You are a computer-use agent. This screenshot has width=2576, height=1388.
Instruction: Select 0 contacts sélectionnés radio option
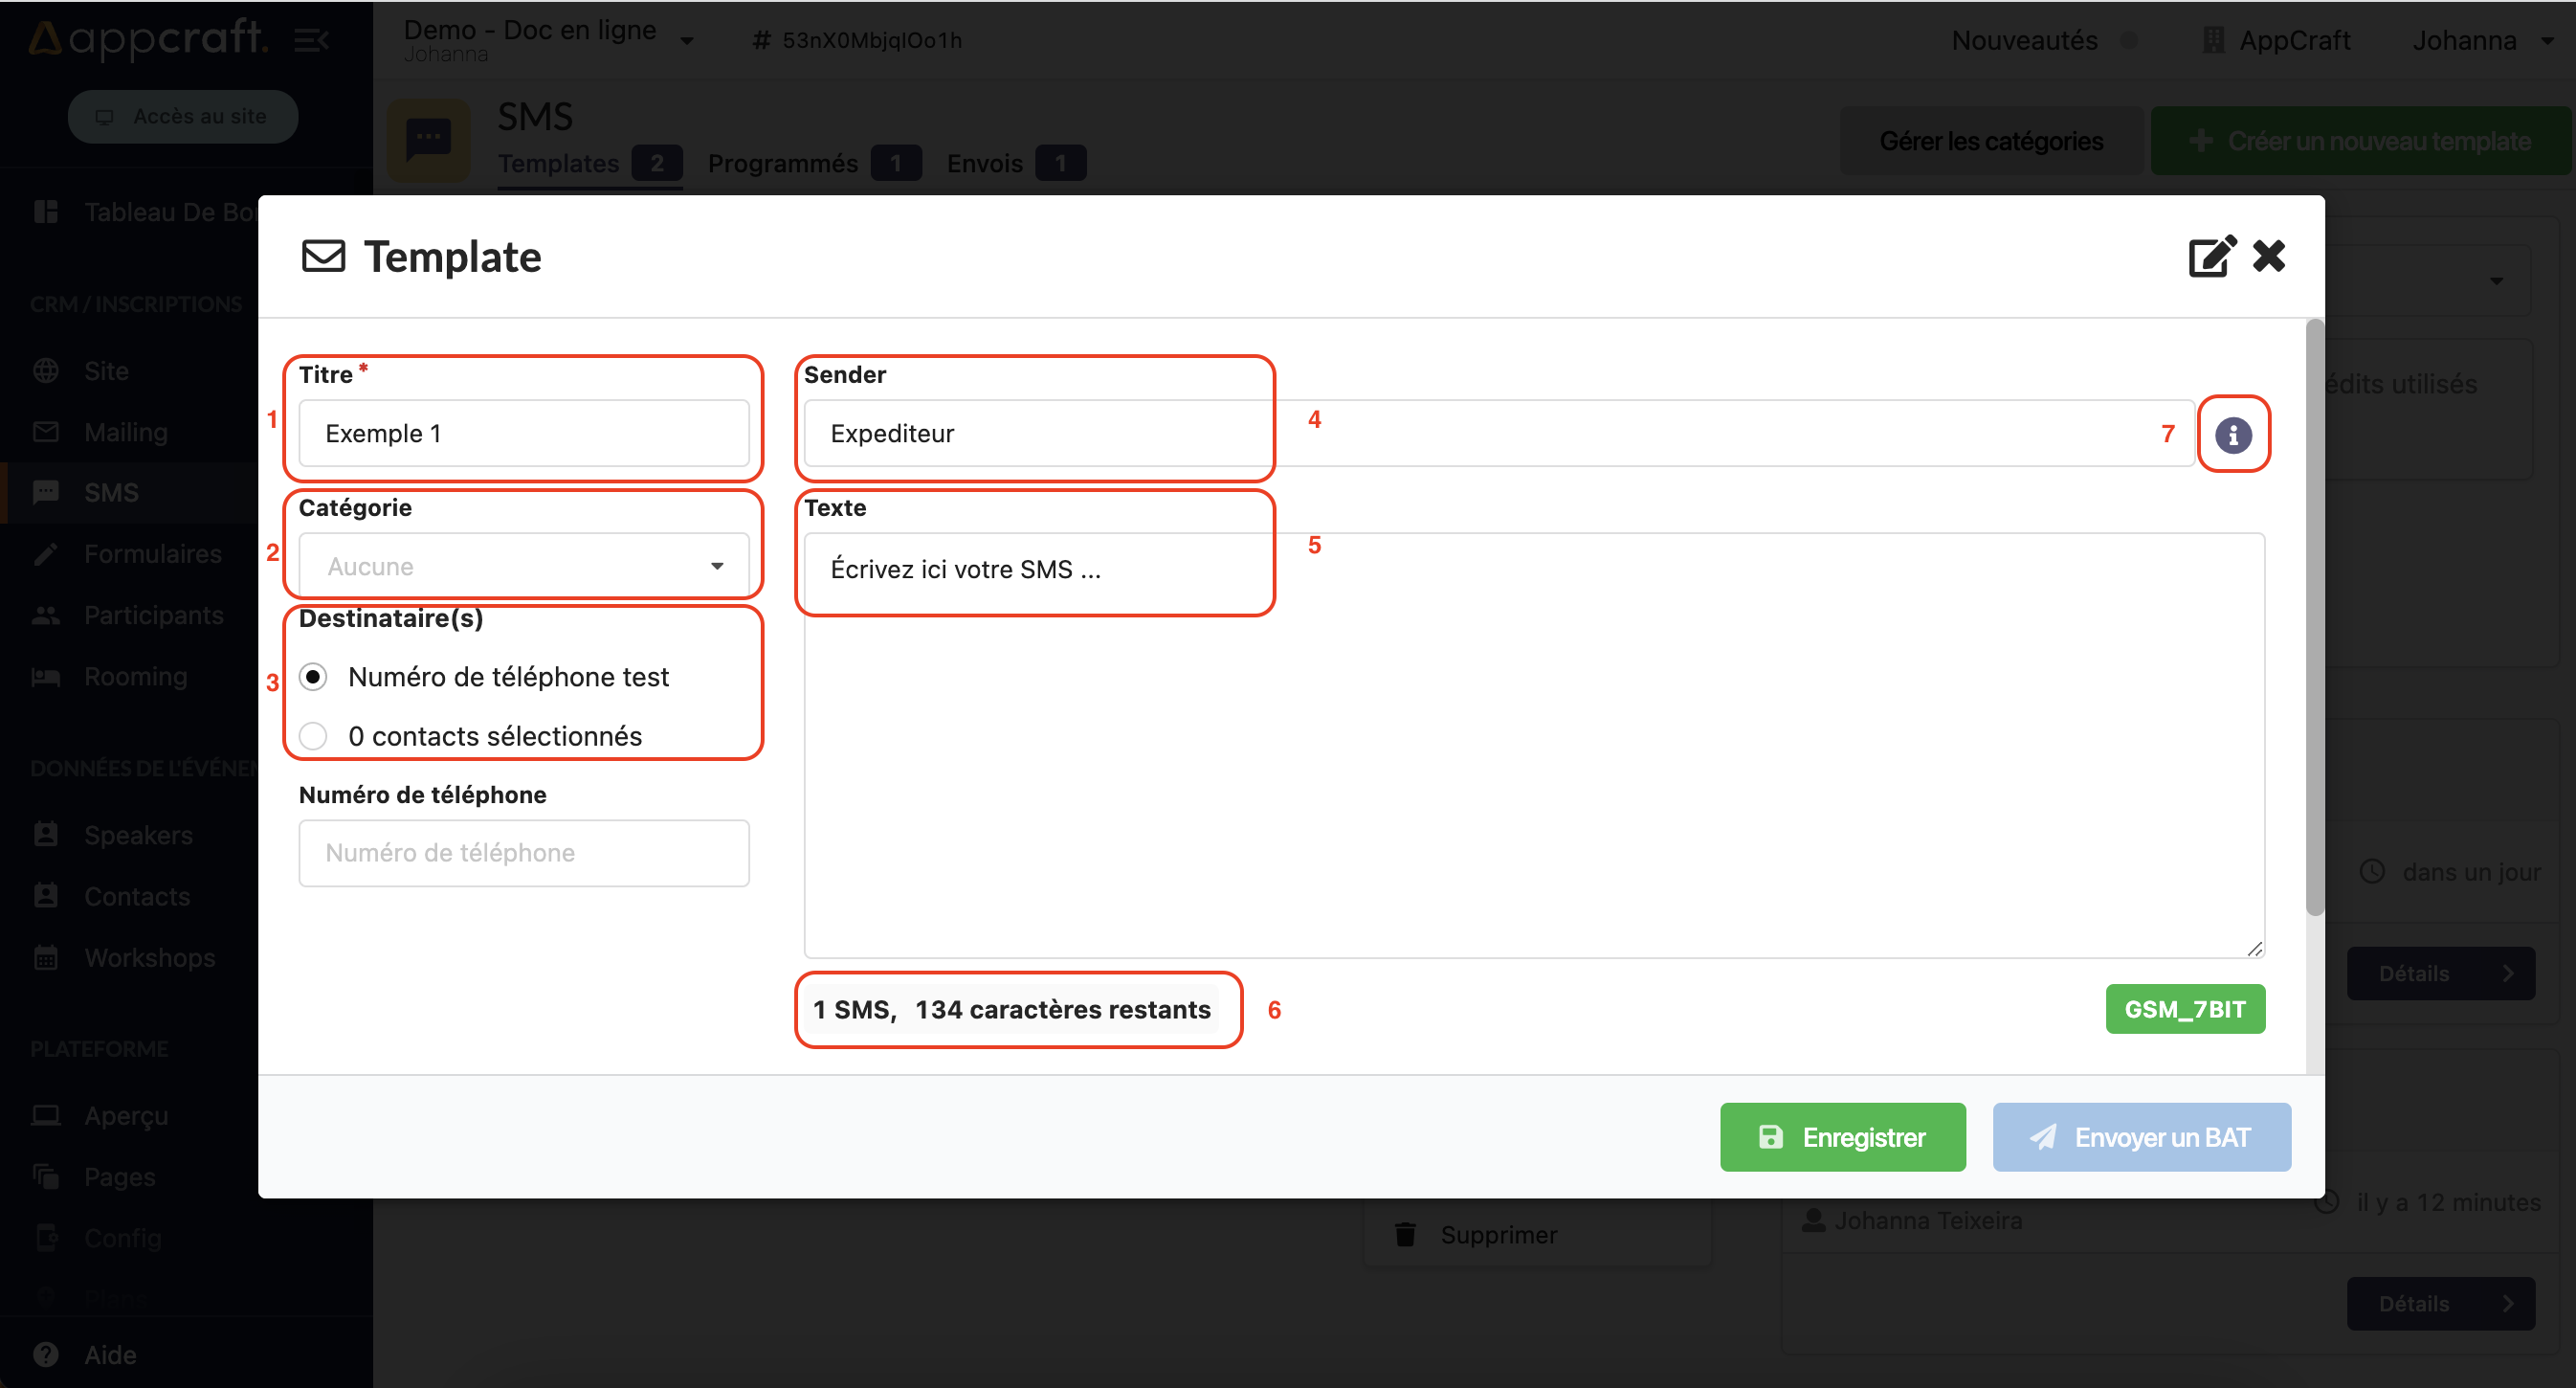click(x=314, y=736)
